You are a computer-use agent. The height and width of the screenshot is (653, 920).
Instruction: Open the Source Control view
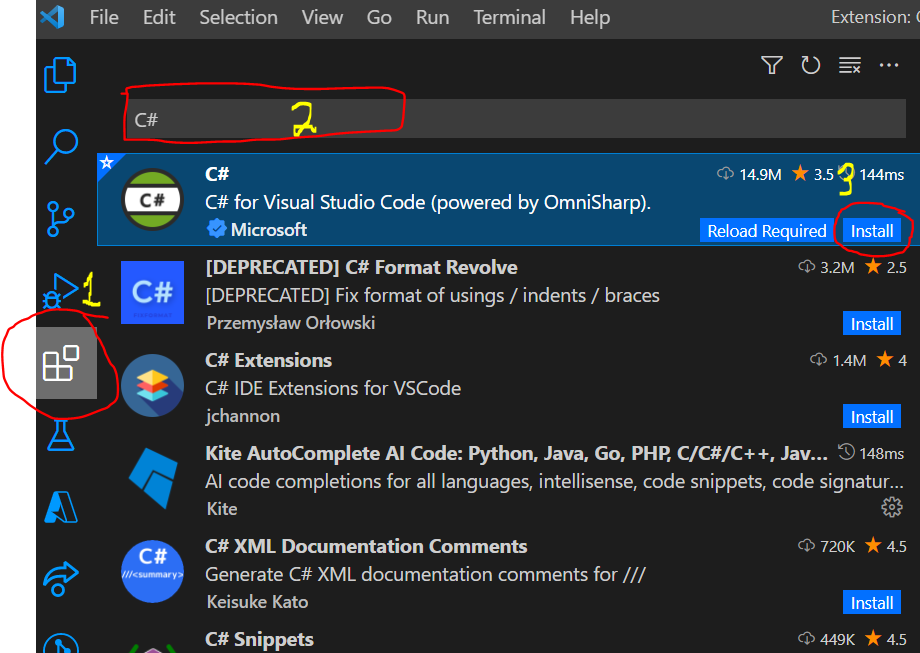pyautogui.click(x=60, y=219)
